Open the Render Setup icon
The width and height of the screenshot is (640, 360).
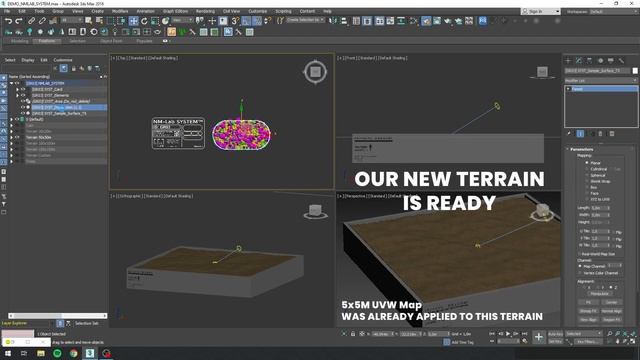pos(437,21)
